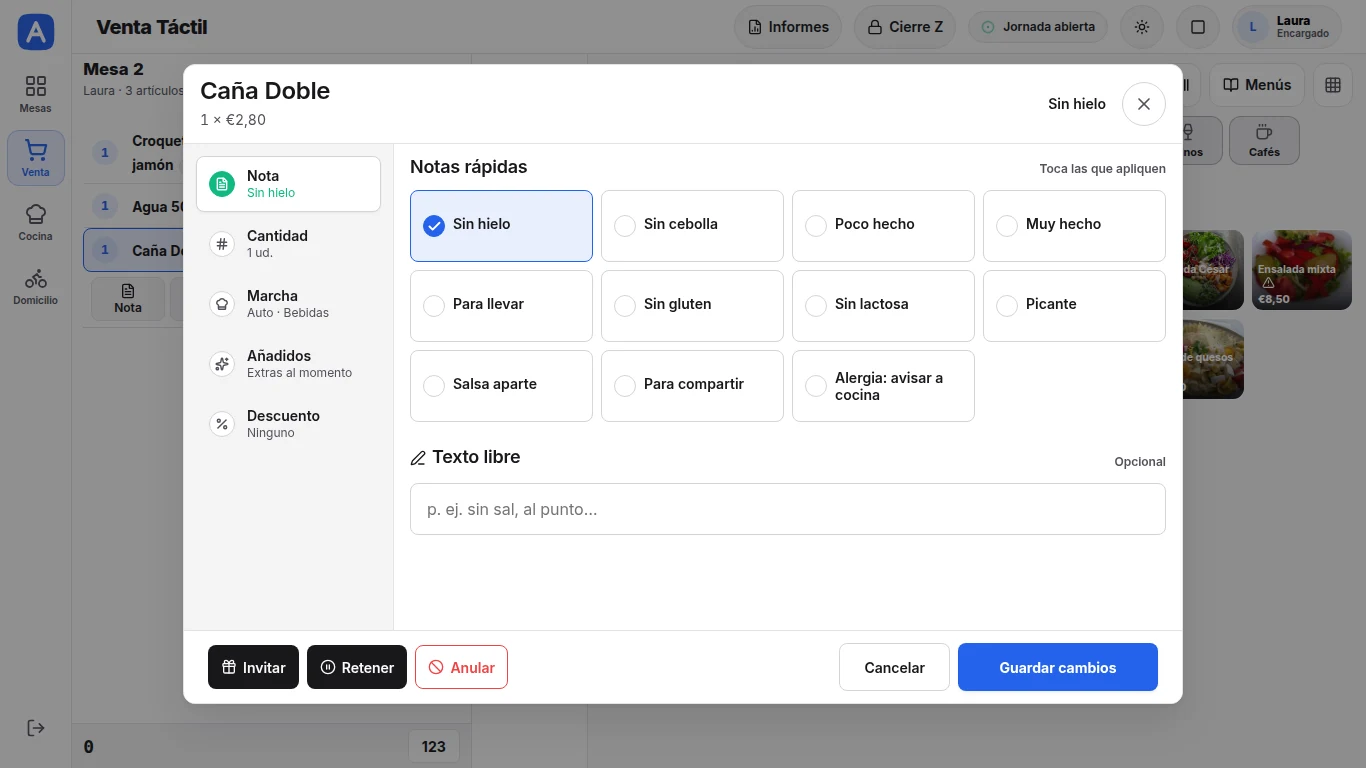Viewport: 1366px width, 768px height.
Task: Open Domicilio delivery bike section
Action: (36, 286)
